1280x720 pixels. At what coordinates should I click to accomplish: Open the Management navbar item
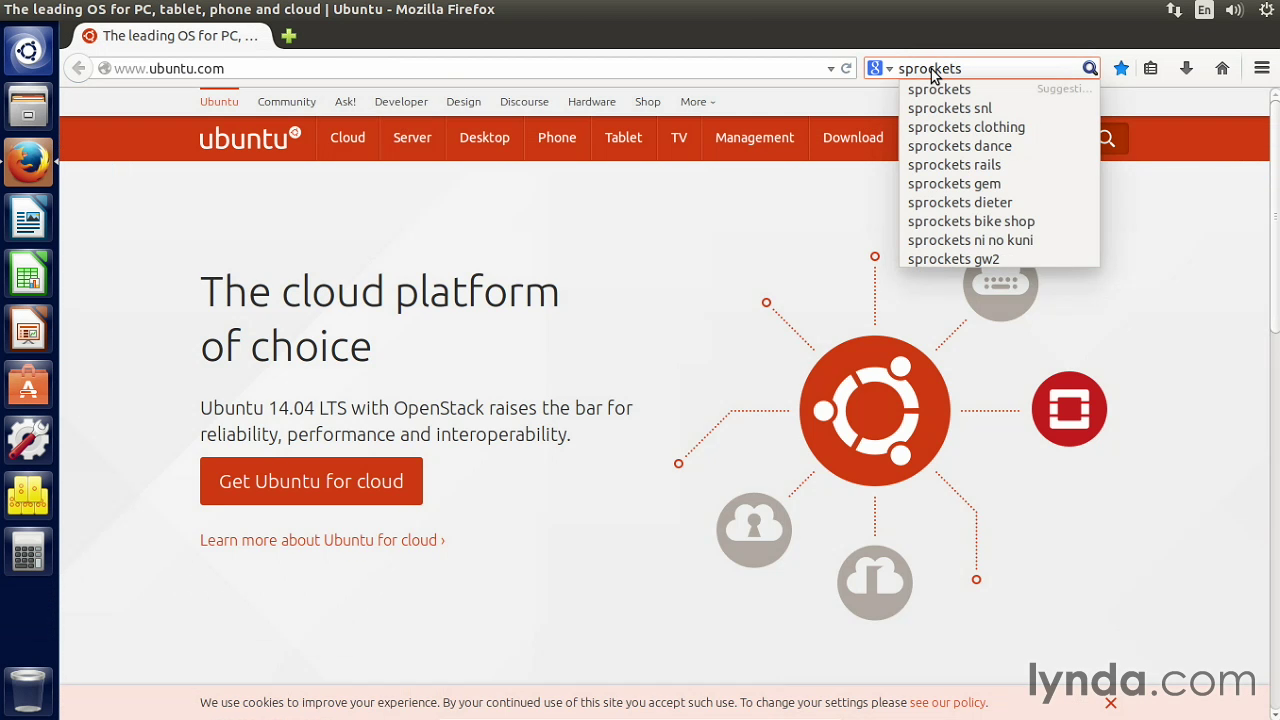(755, 138)
